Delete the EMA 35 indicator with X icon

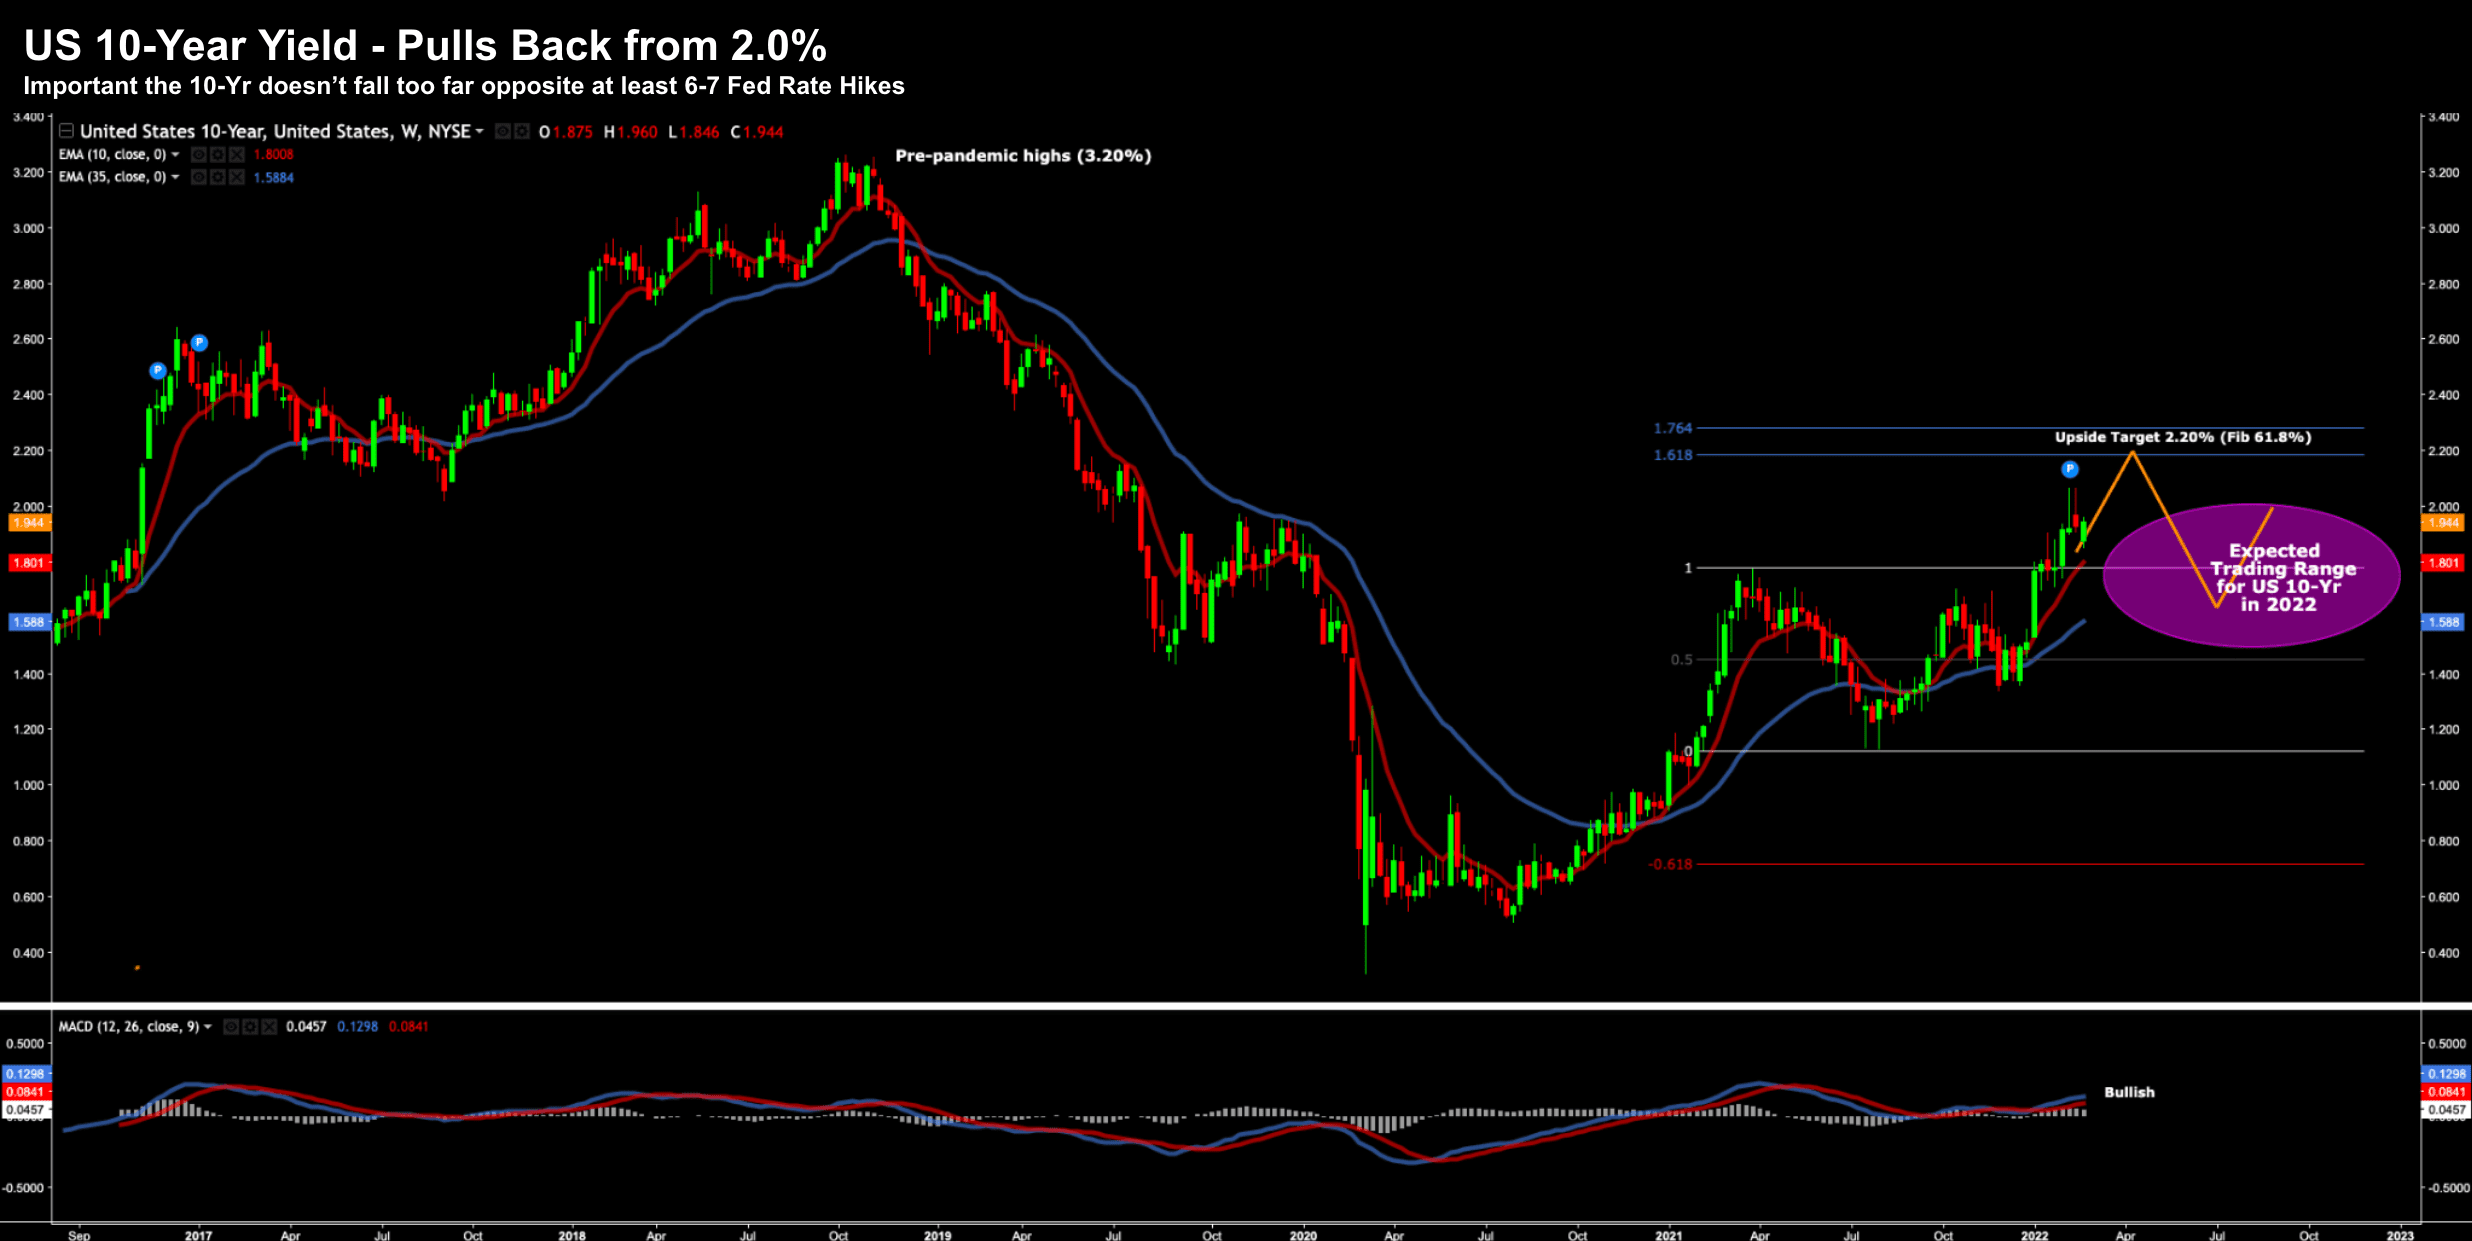(x=237, y=177)
